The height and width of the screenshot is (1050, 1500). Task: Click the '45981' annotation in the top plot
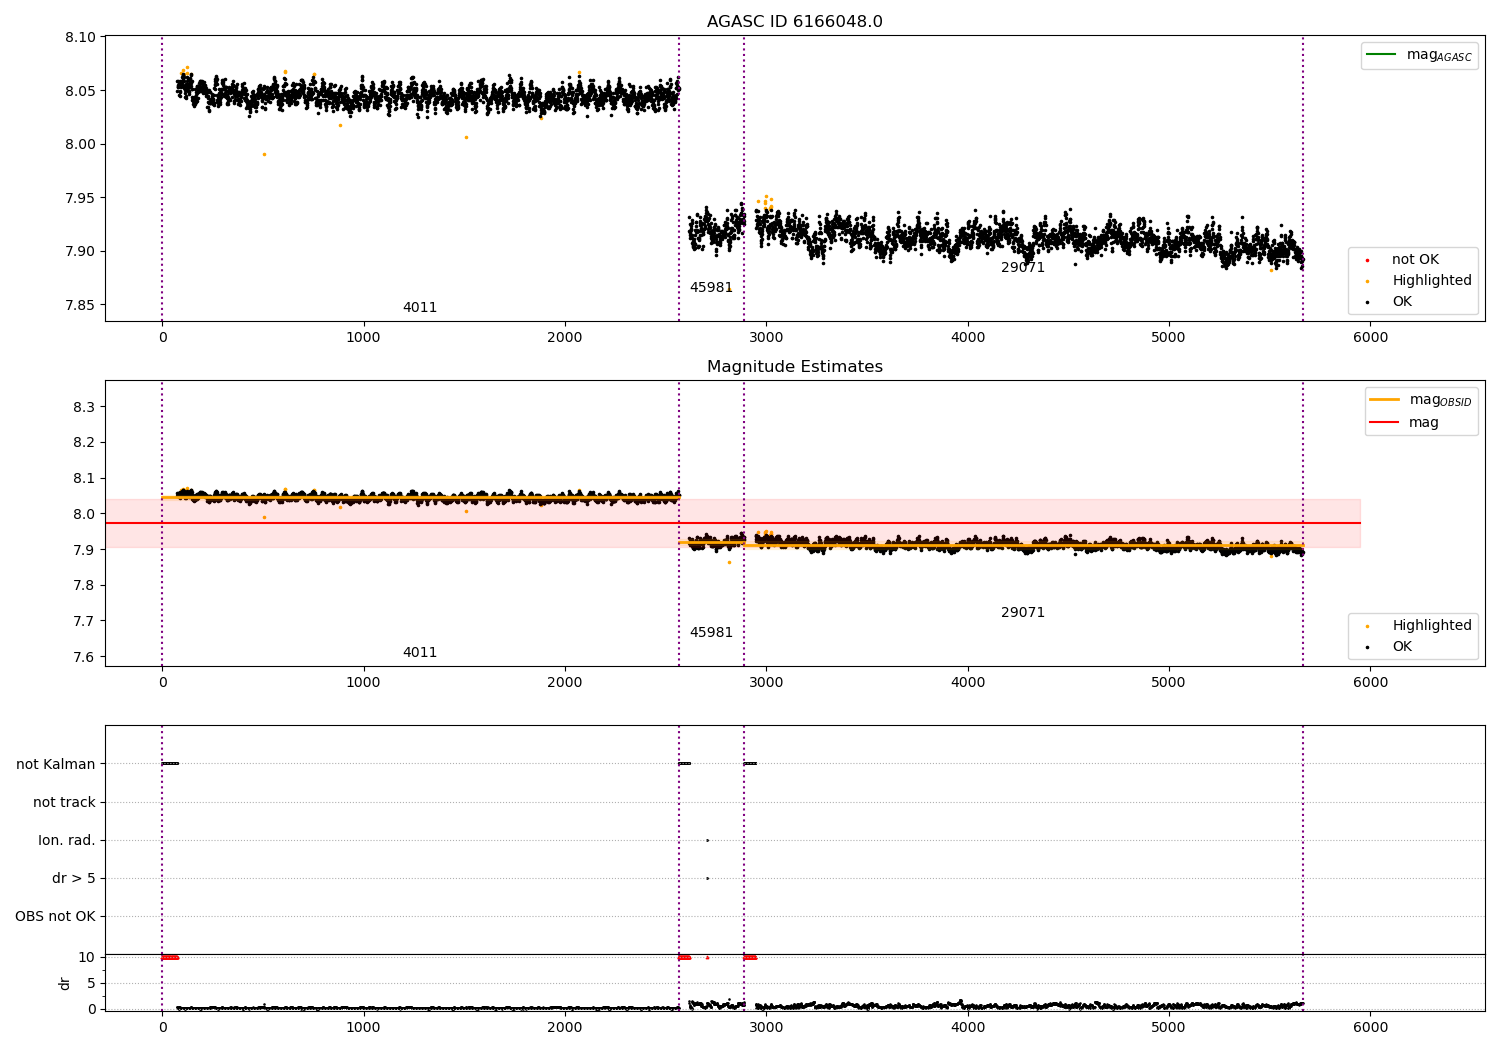click(711, 288)
